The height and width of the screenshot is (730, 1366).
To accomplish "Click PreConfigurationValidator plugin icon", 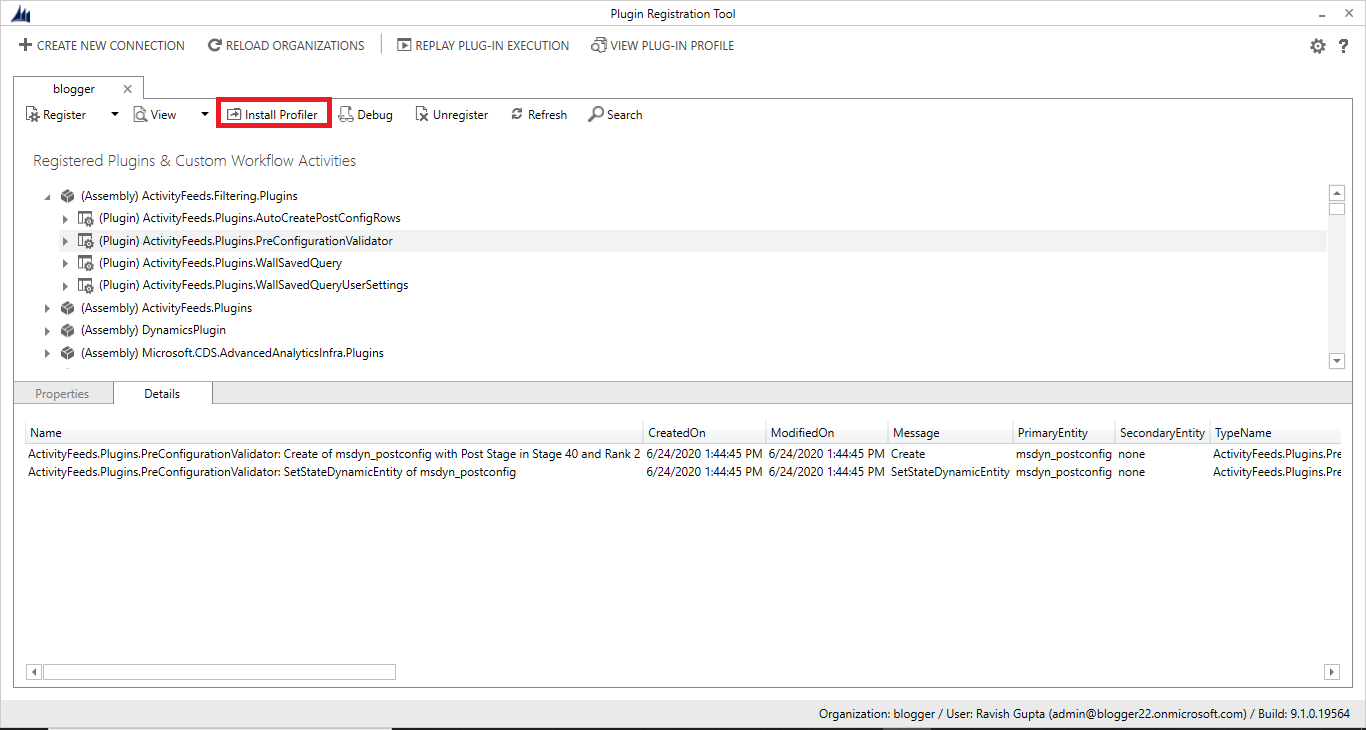I will pos(86,241).
